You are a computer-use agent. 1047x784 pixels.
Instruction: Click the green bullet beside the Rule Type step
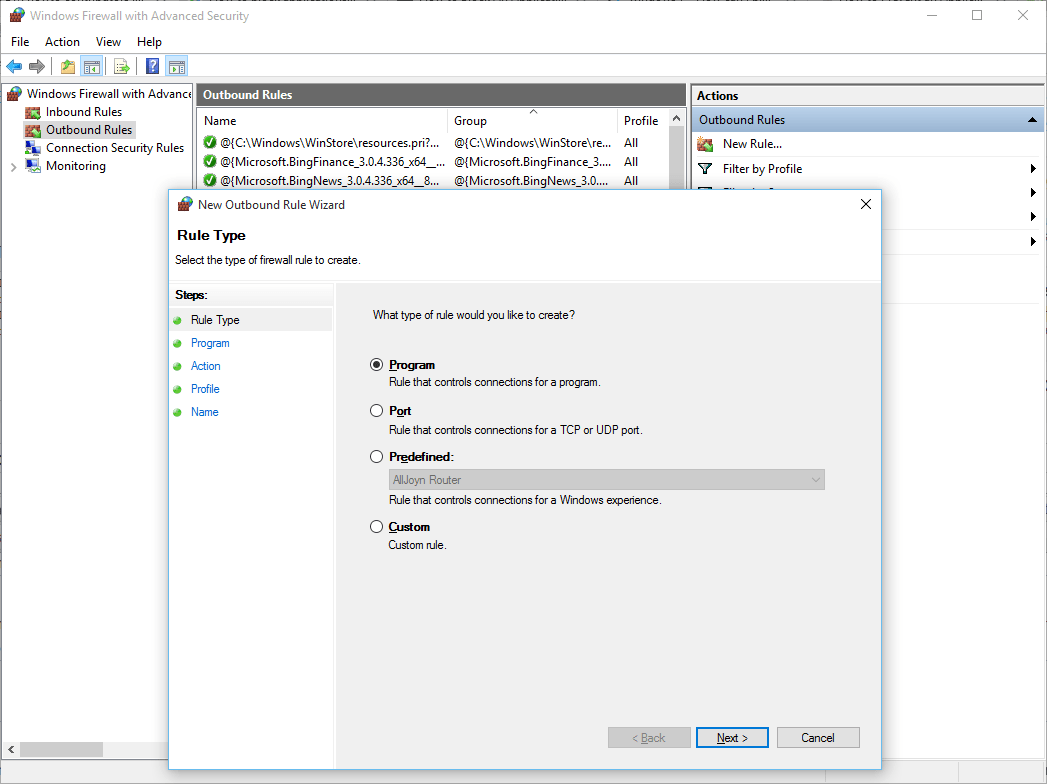click(177, 321)
